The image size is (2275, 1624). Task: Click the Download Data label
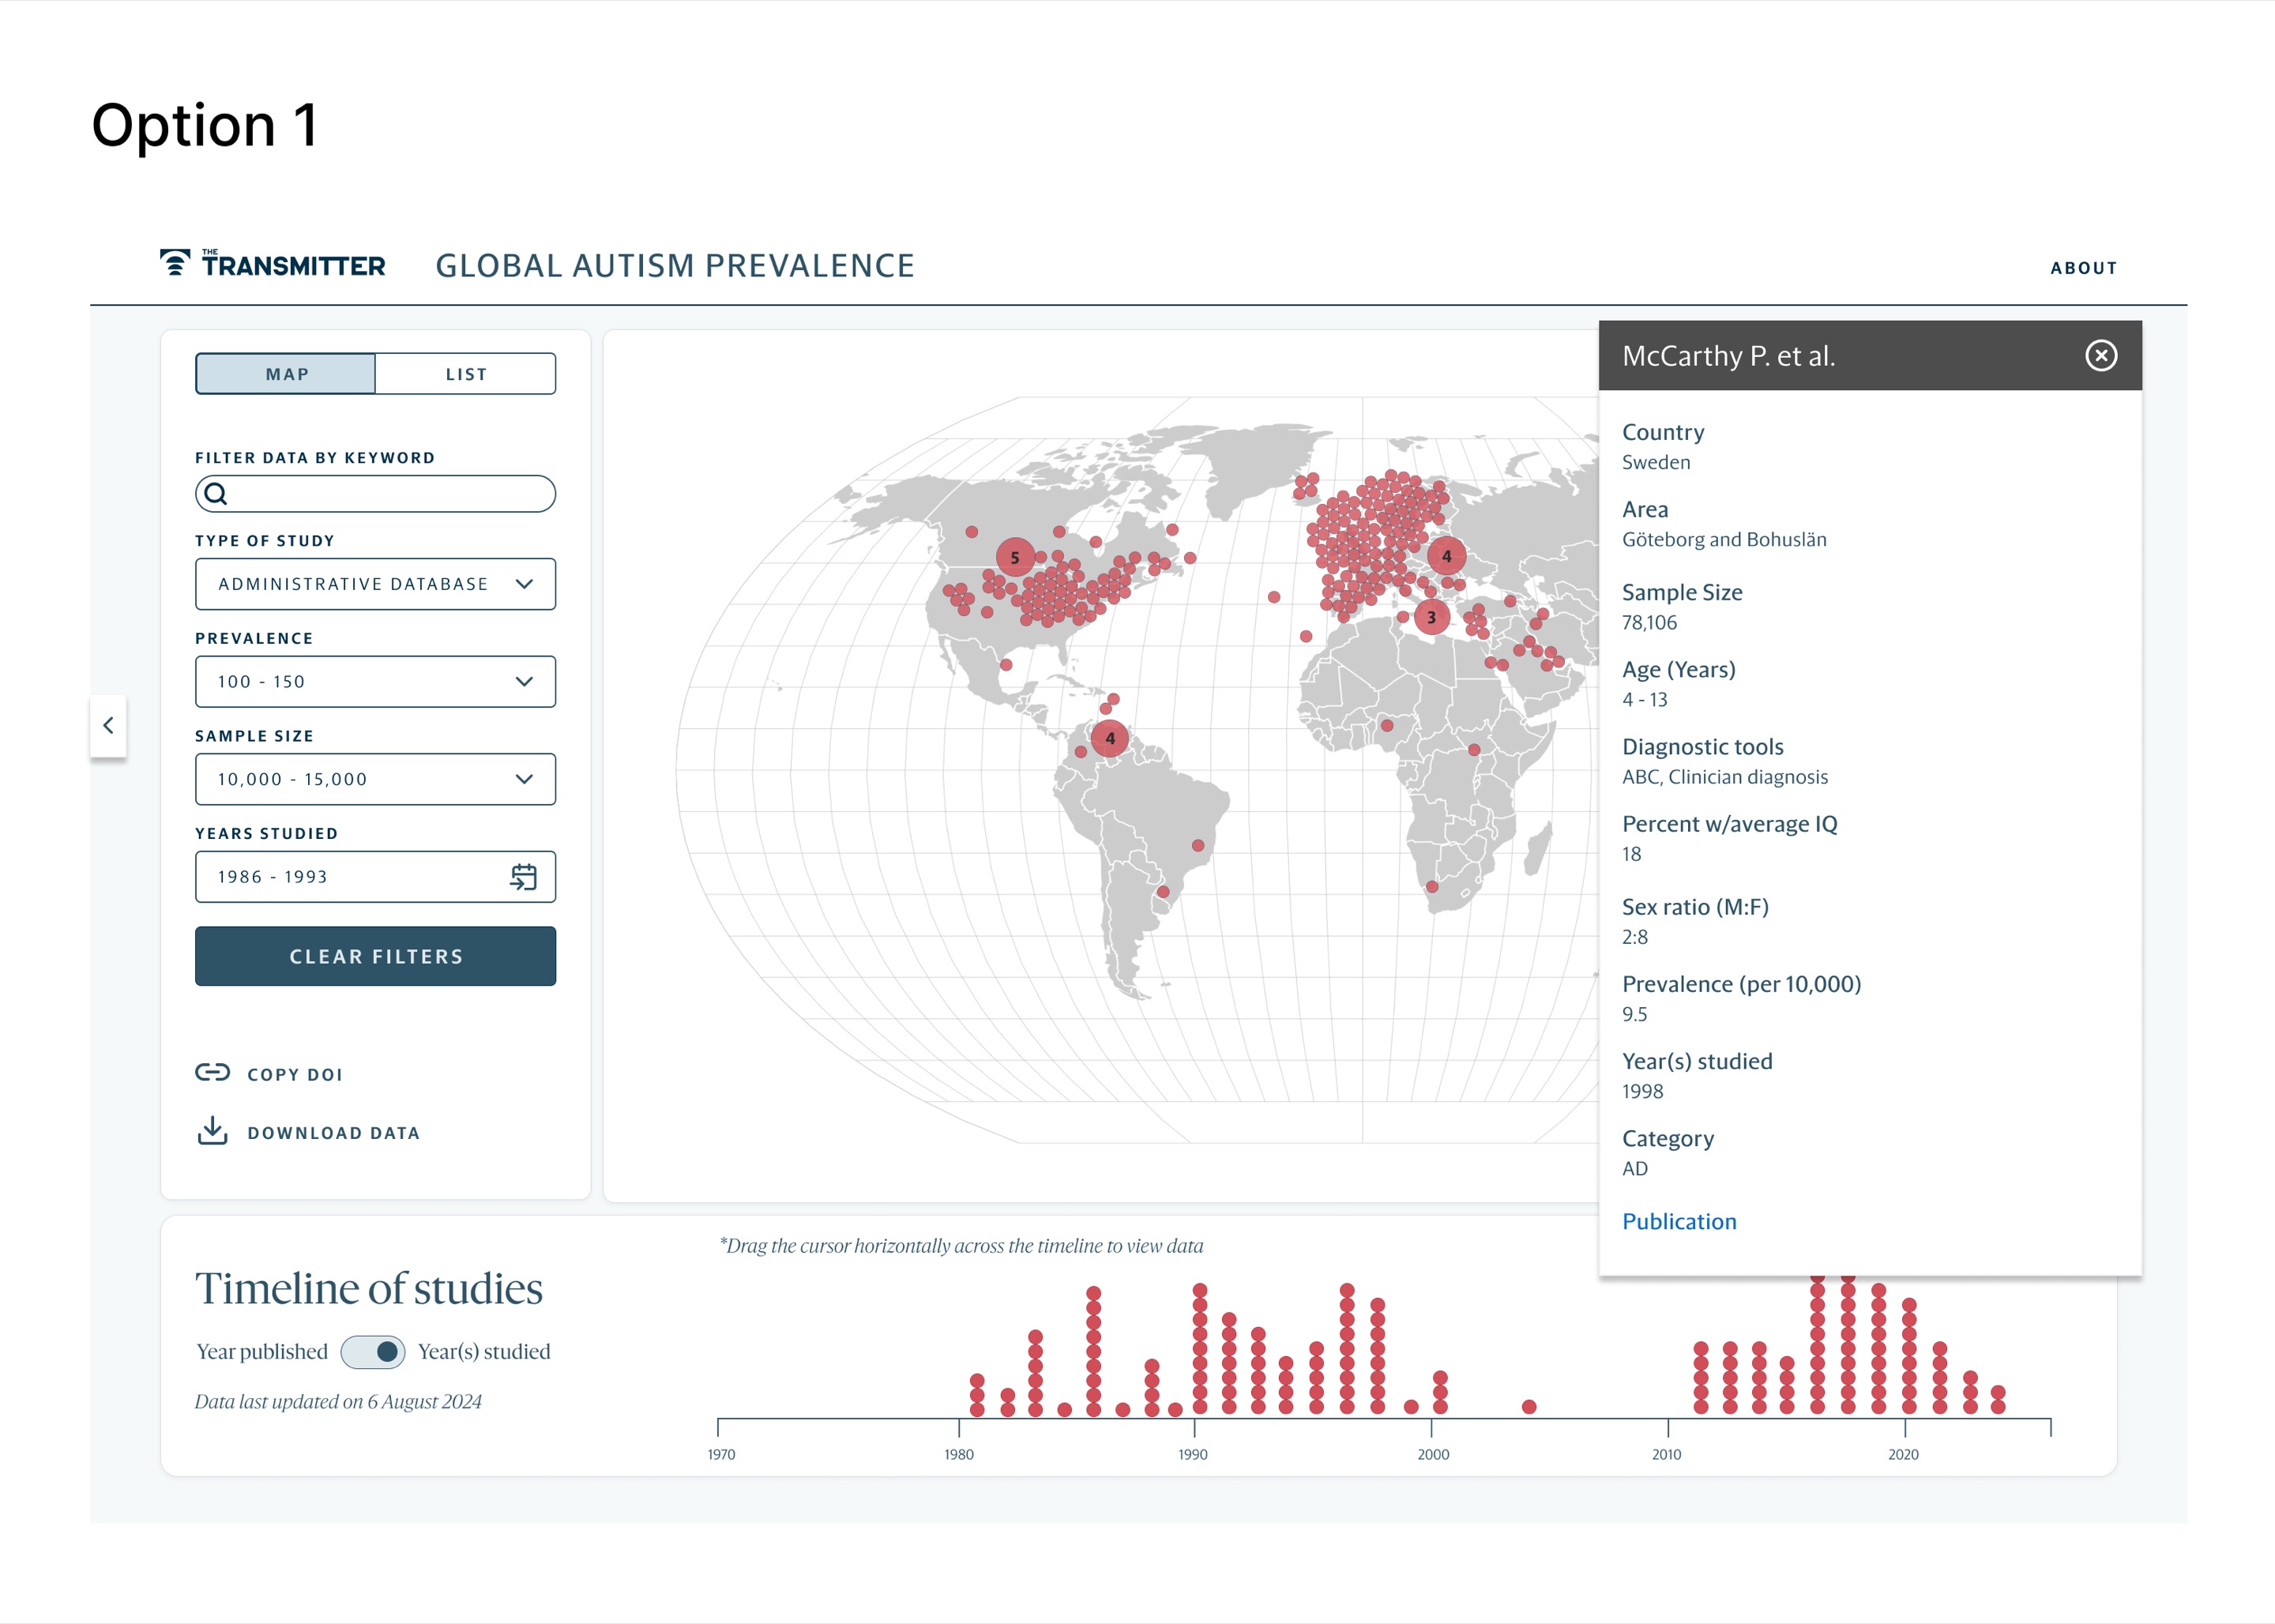(334, 1133)
